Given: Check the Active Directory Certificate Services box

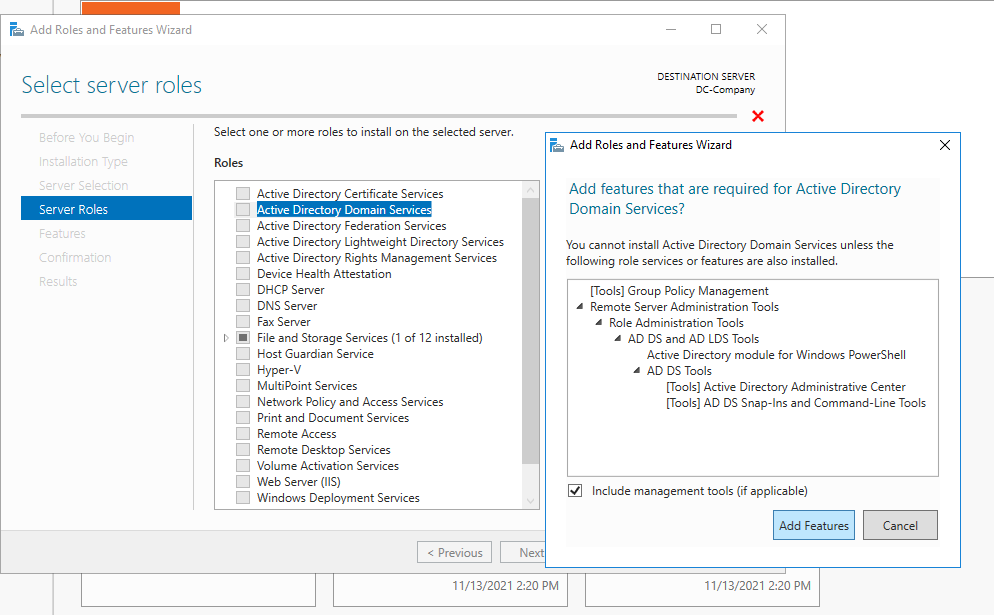Looking at the screenshot, I should [243, 194].
